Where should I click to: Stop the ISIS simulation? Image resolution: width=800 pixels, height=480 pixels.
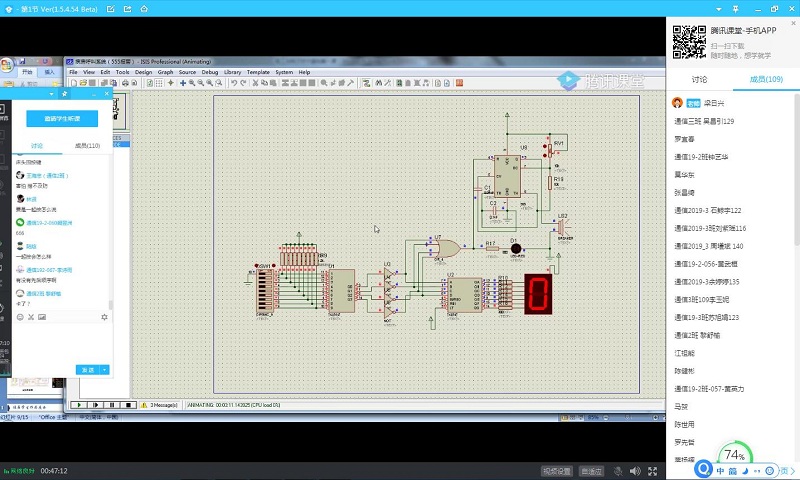(128, 404)
